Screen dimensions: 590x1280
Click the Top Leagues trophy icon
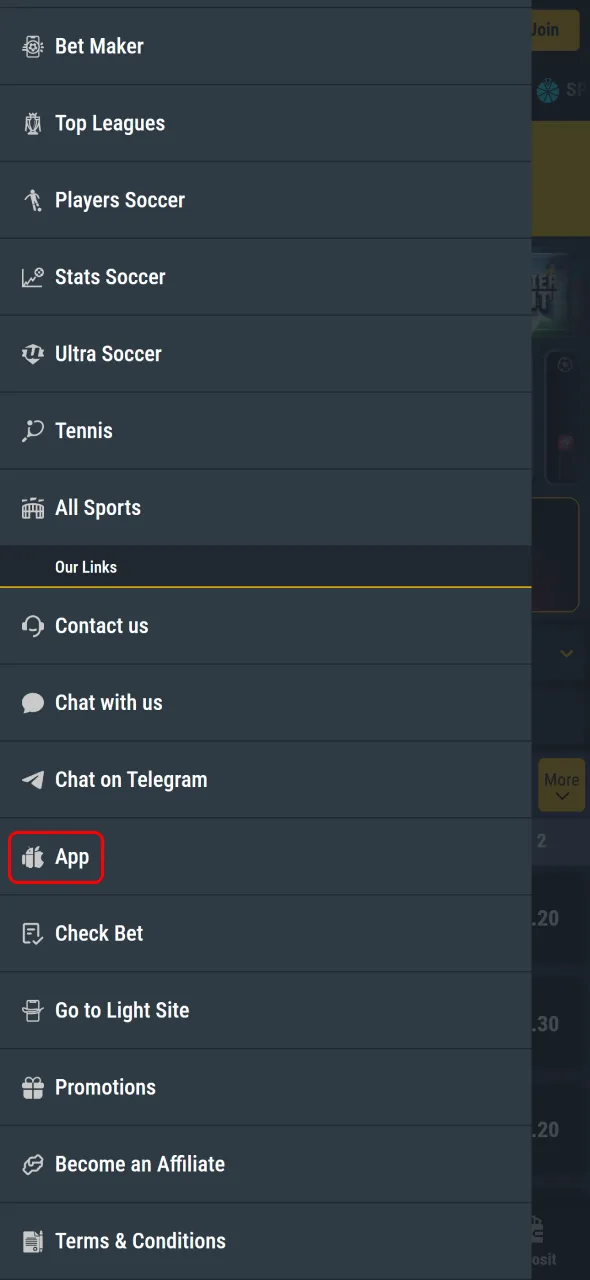[x=33, y=123]
